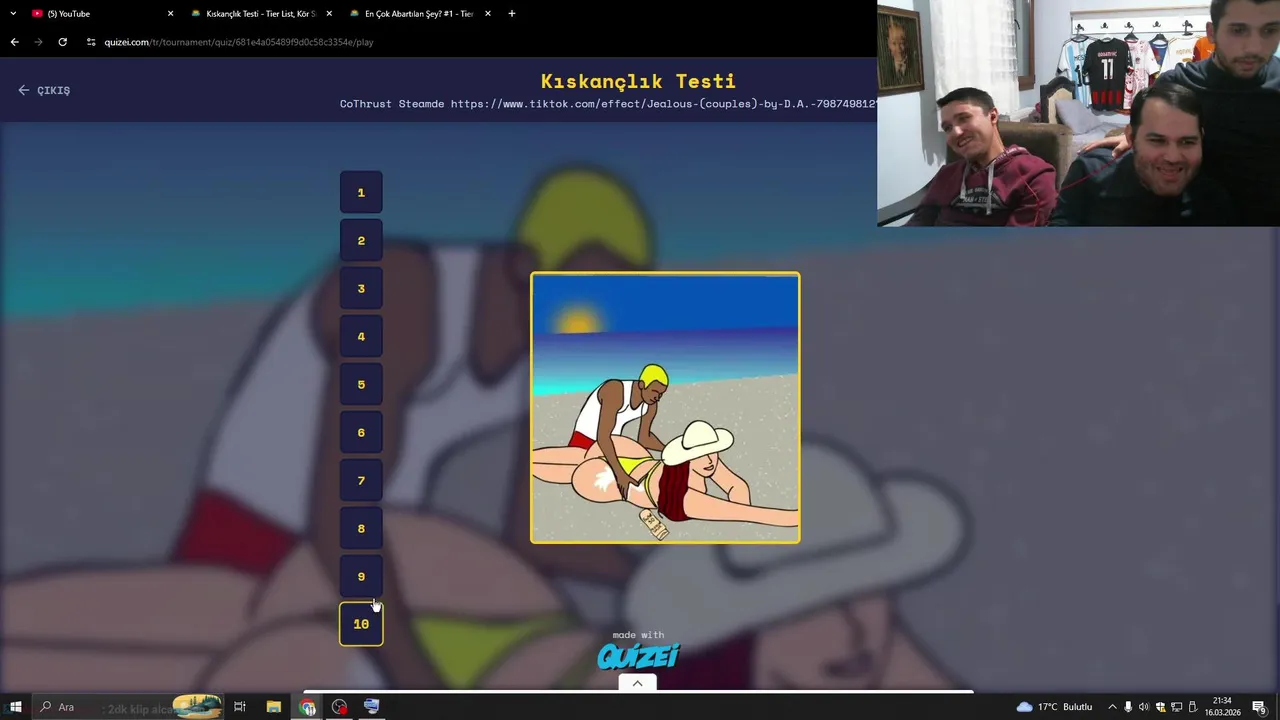Click the TikTok effect link in subtitle
The height and width of the screenshot is (720, 1280).
click(664, 104)
